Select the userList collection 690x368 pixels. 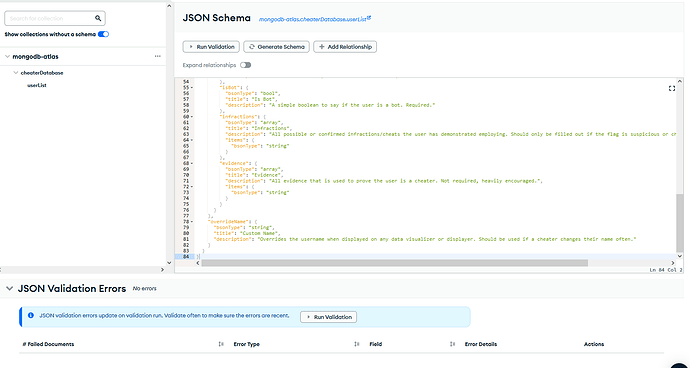point(37,85)
